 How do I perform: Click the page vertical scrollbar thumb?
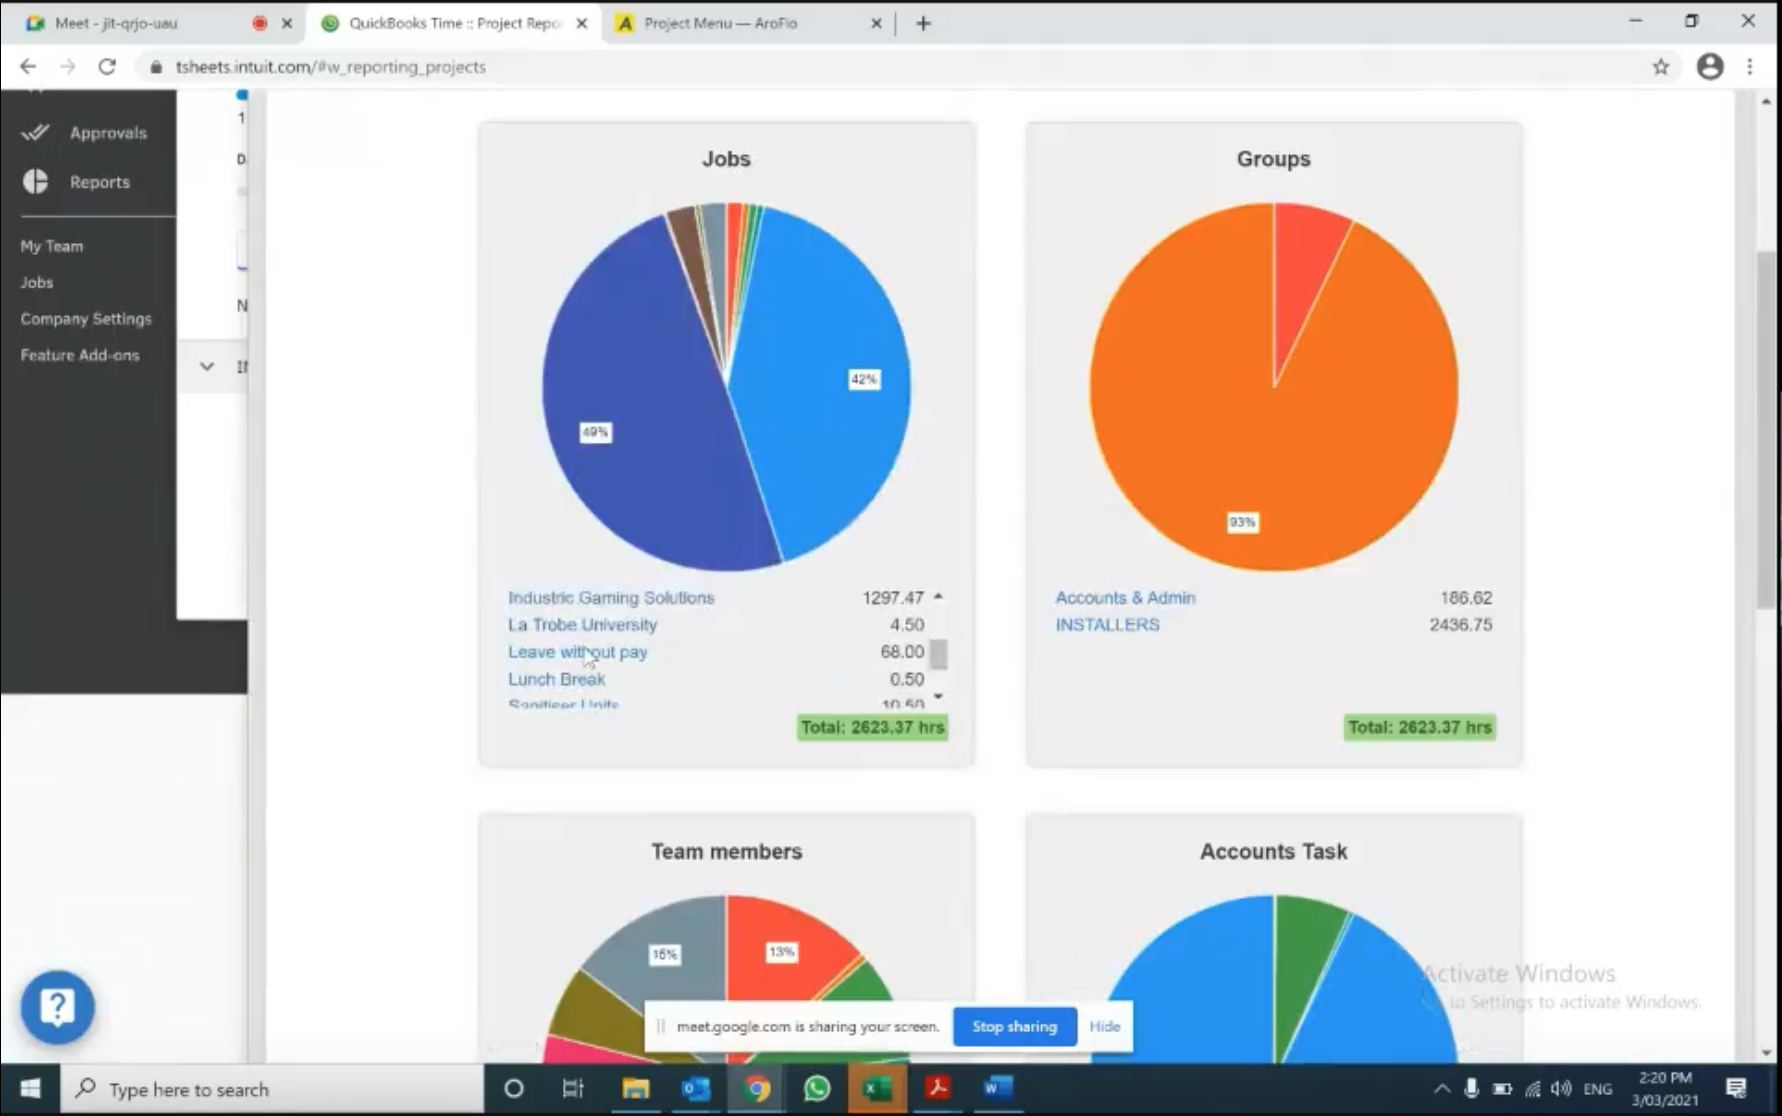pos(1766,430)
